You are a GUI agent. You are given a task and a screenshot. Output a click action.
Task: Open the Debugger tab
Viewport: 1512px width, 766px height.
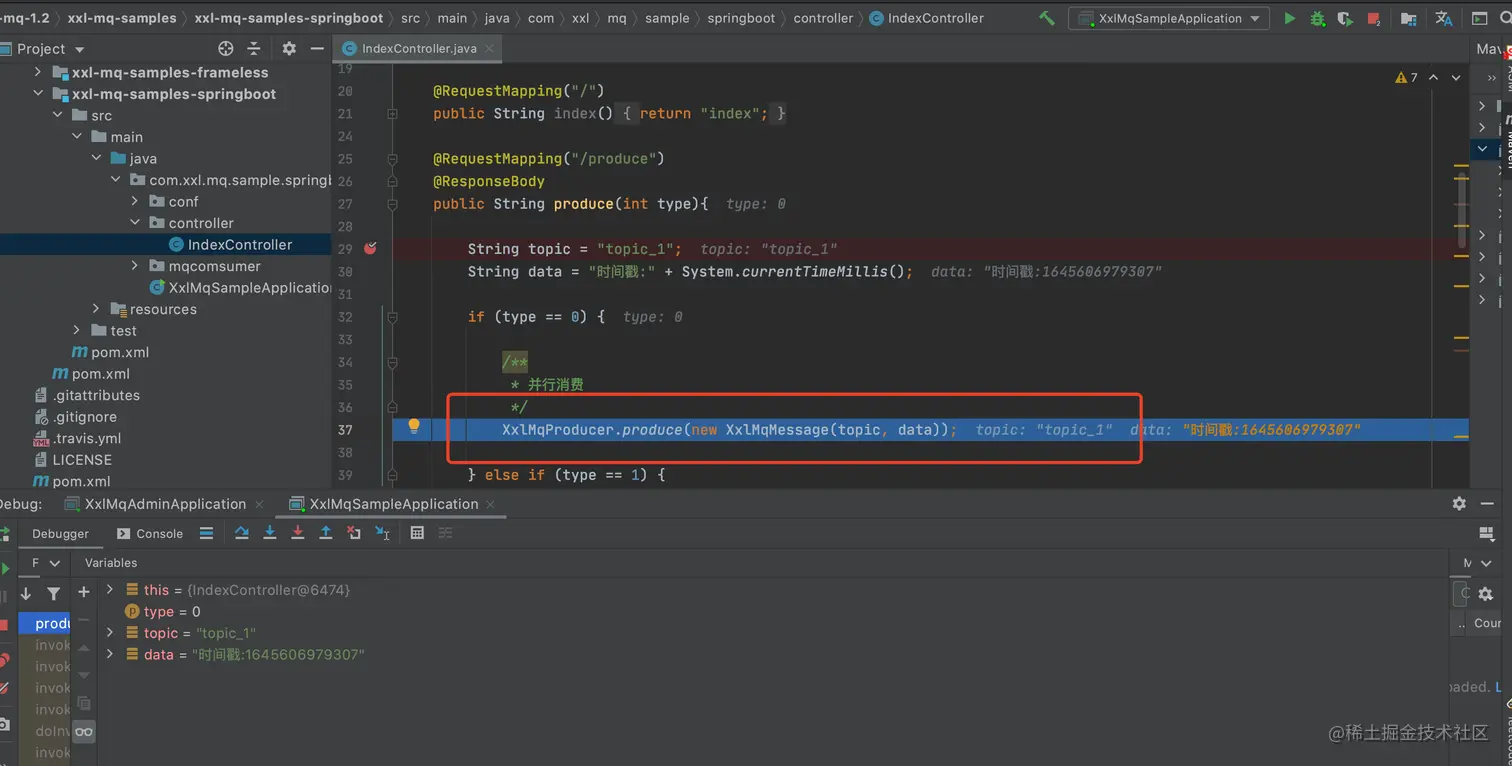pyautogui.click(x=60, y=533)
